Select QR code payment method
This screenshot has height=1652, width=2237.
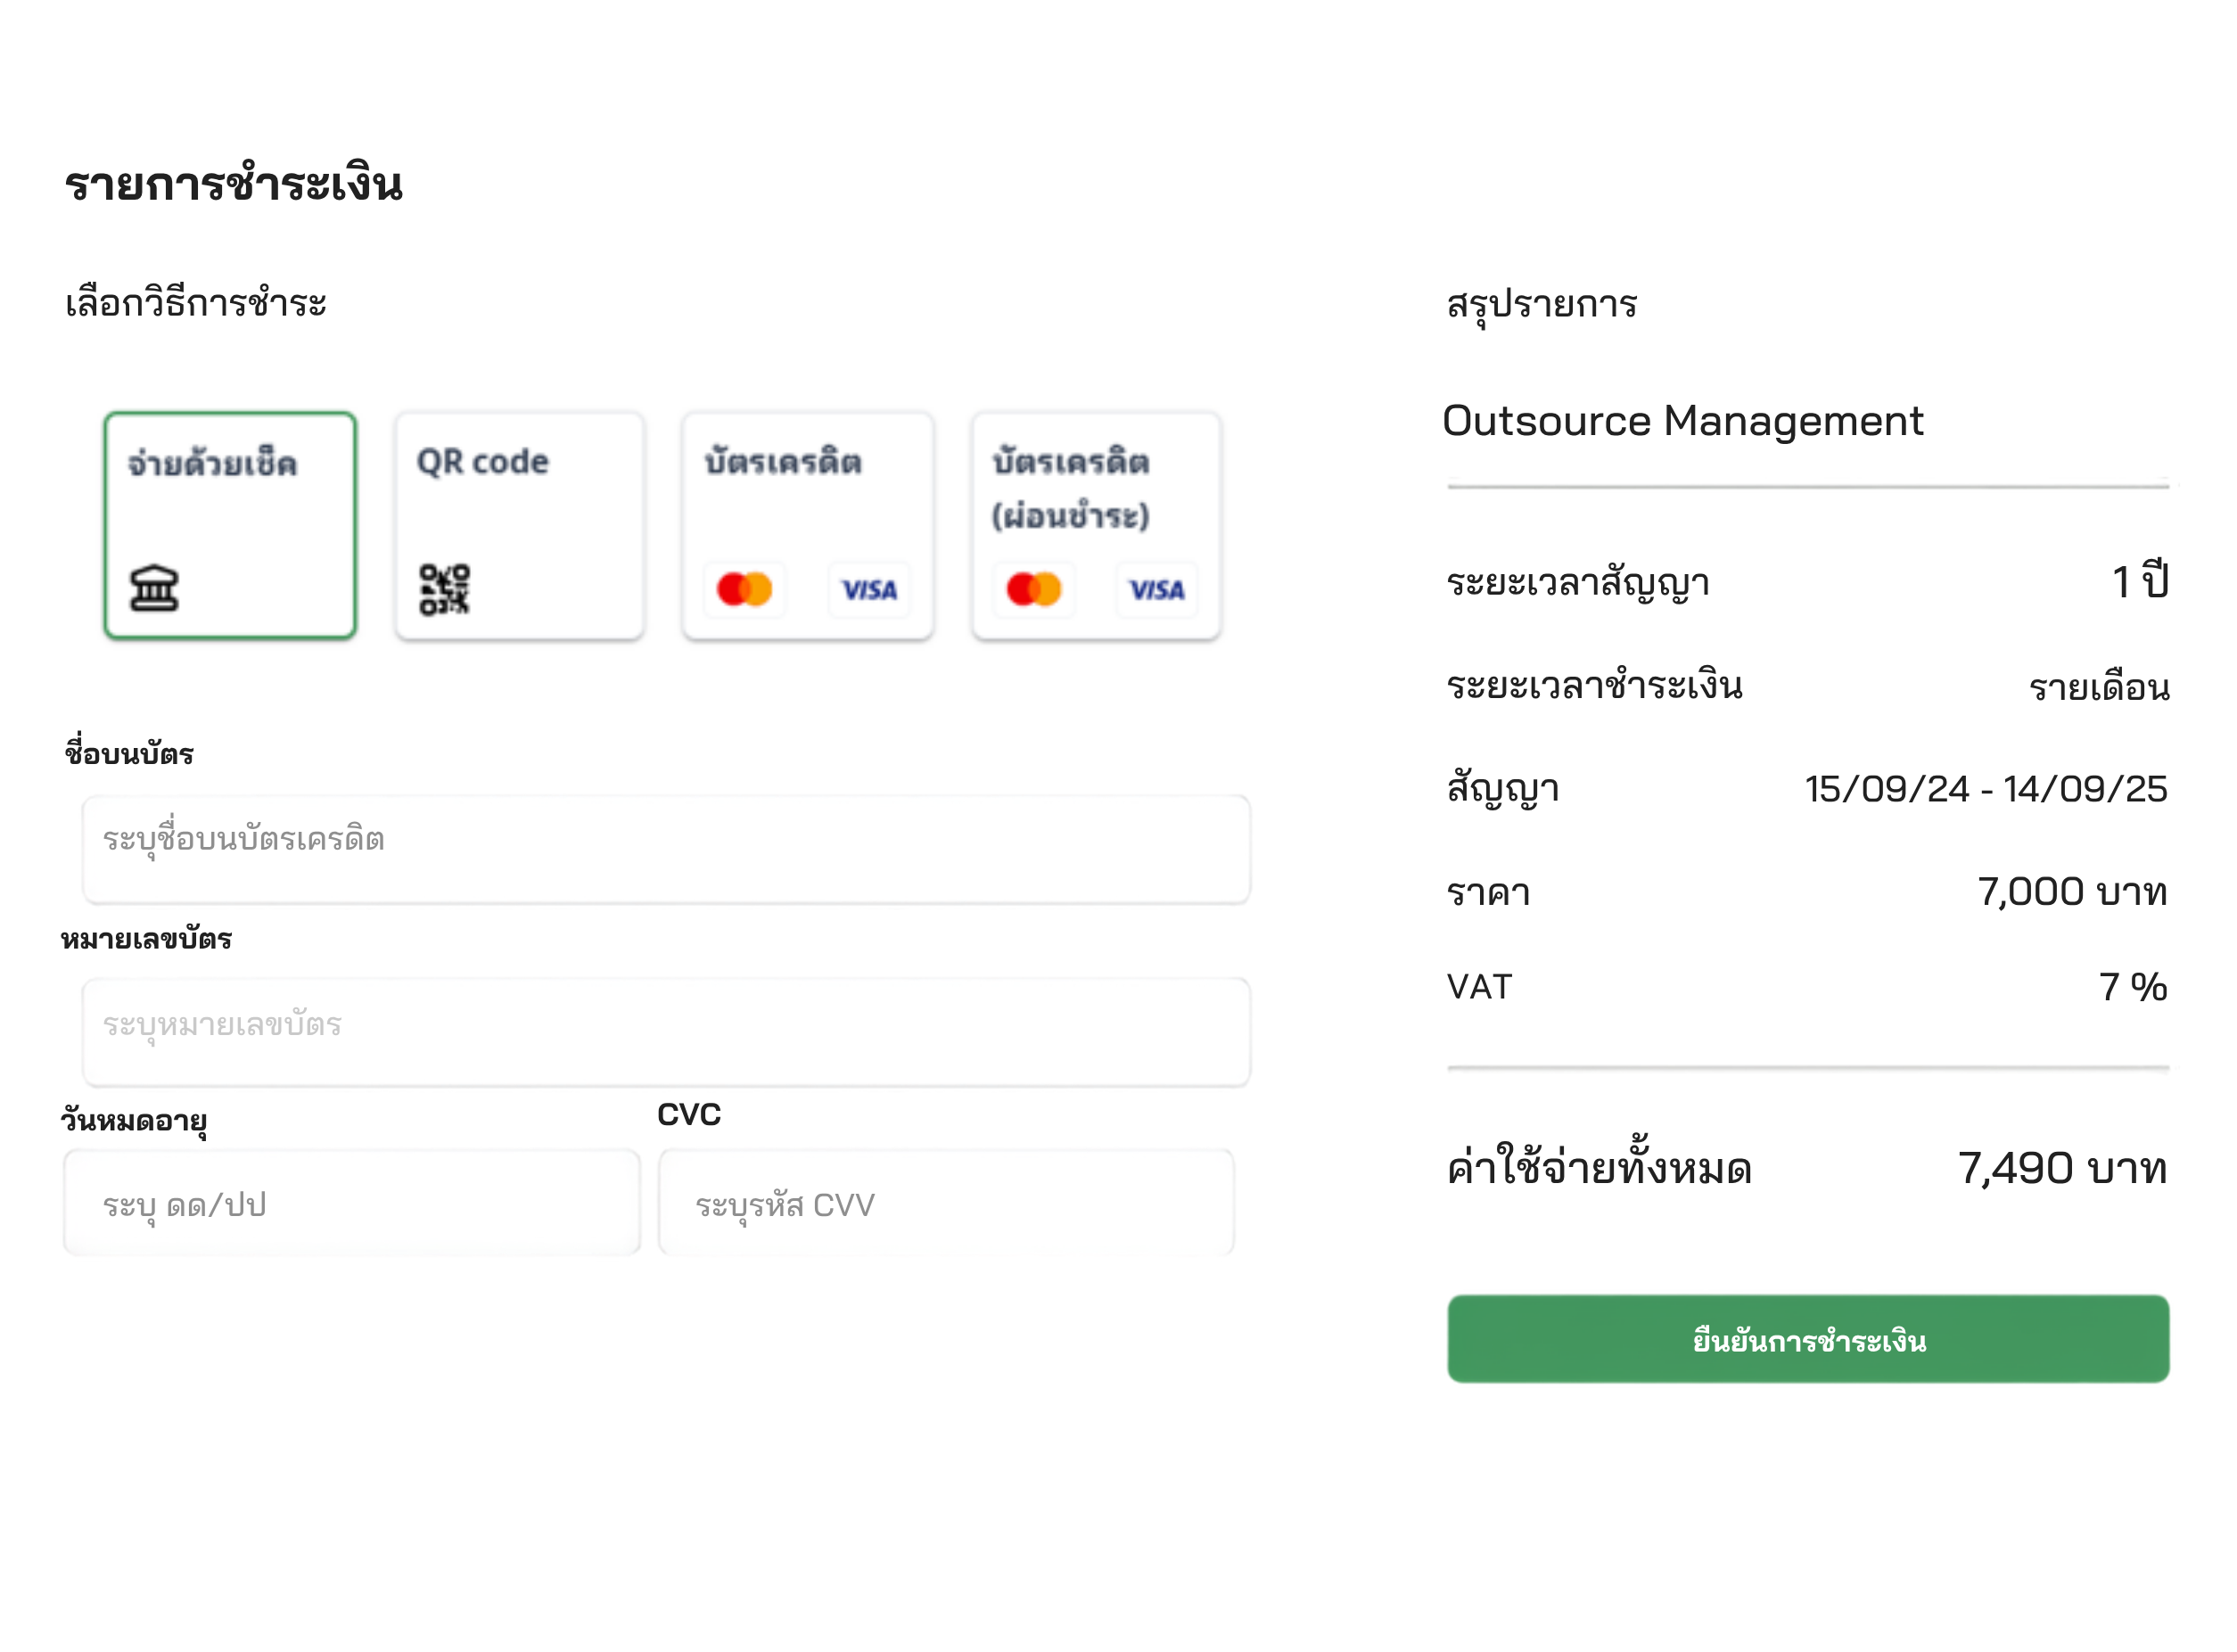pyautogui.click(x=519, y=525)
